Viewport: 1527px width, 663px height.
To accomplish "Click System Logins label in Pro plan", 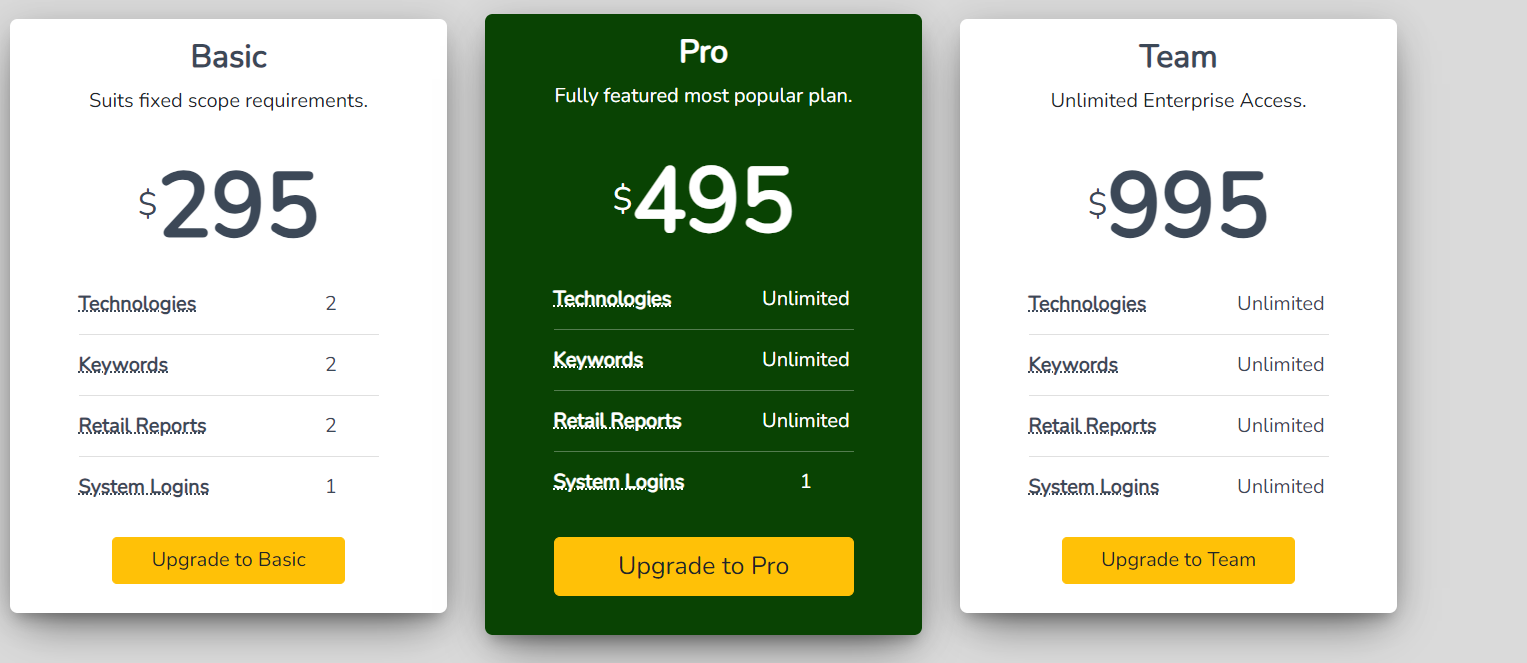I will pyautogui.click(x=619, y=482).
